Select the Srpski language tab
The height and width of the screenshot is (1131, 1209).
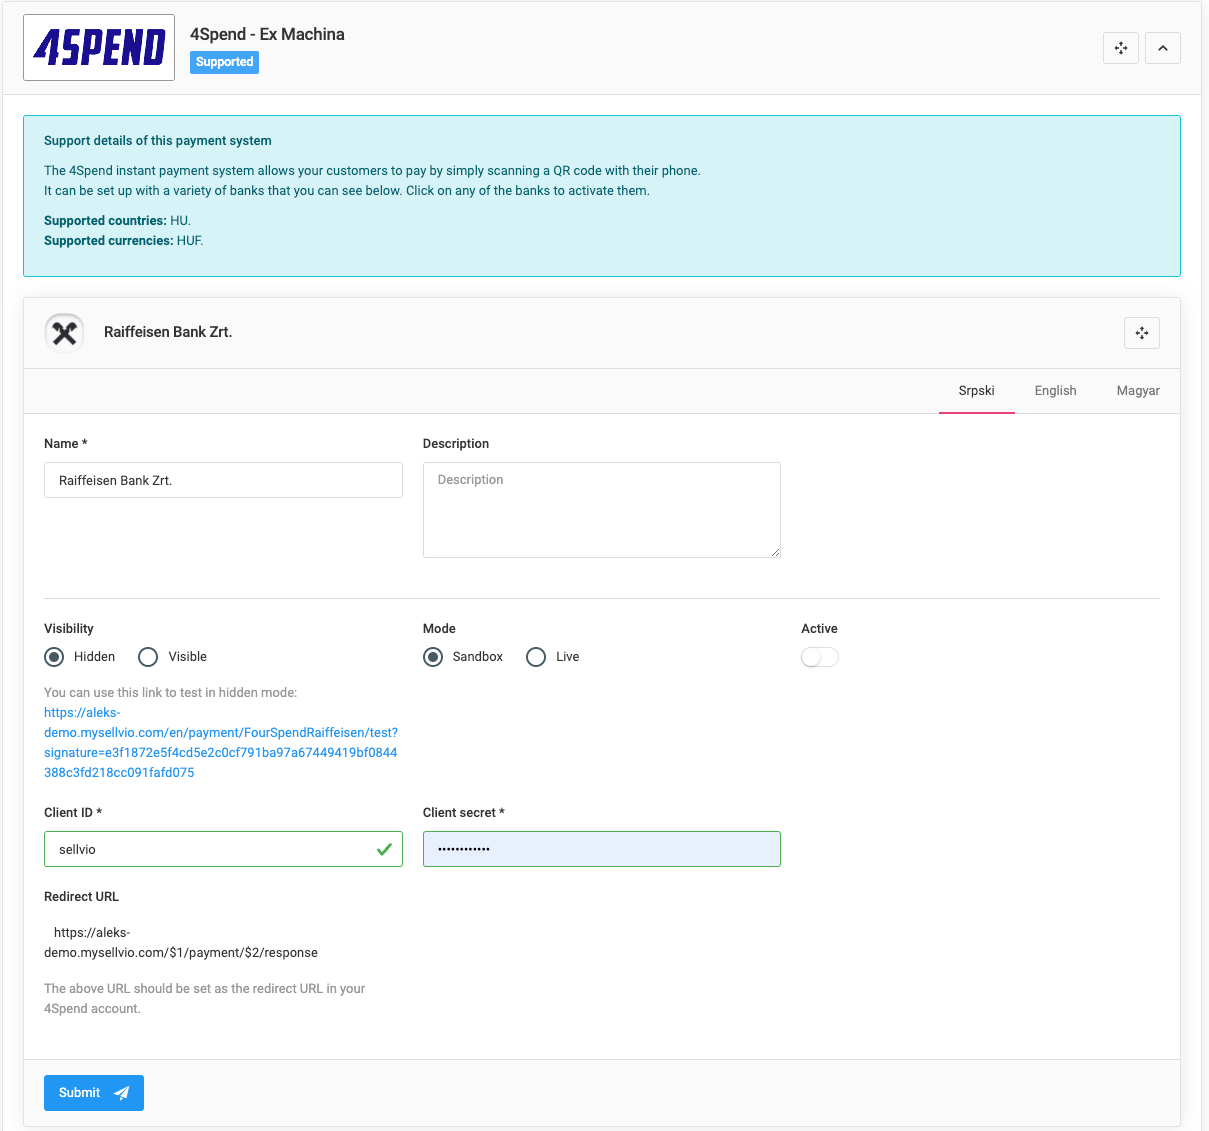point(976,390)
